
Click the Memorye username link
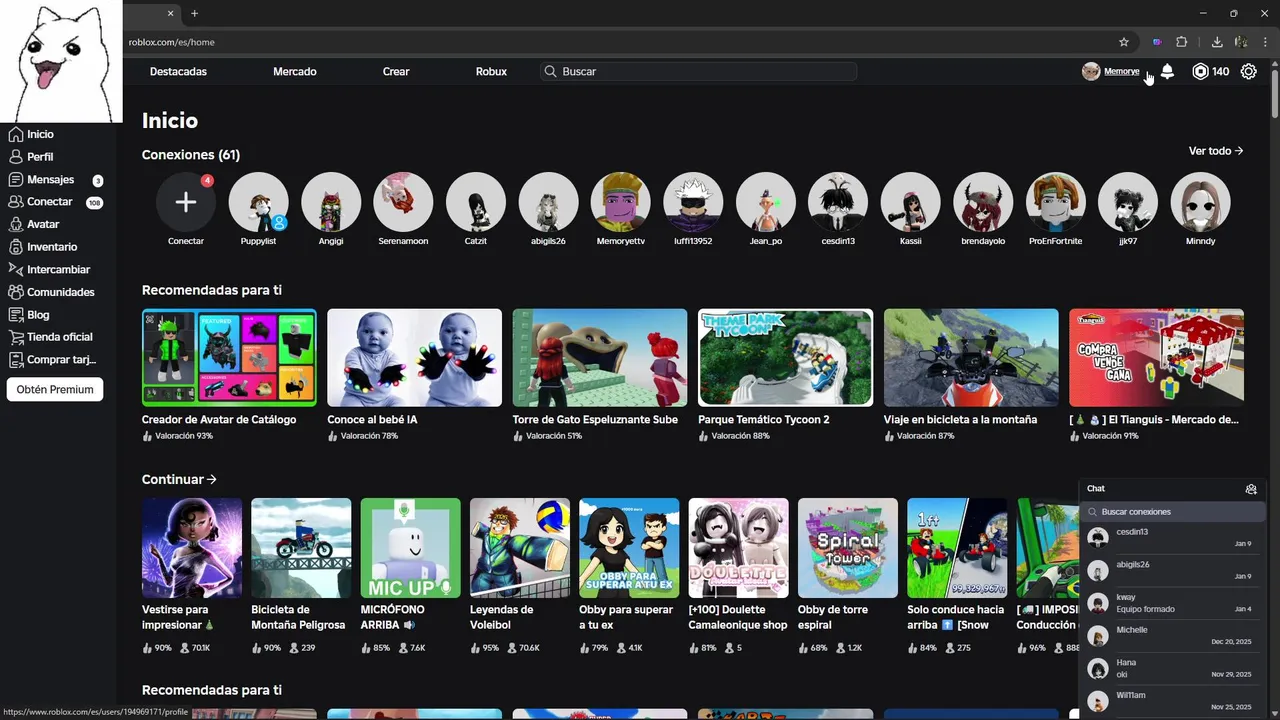click(x=1122, y=72)
